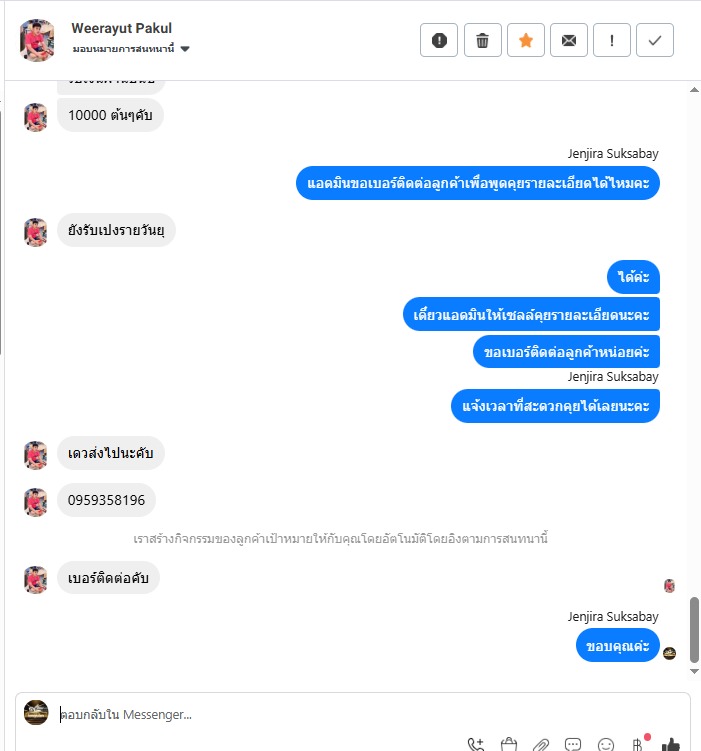This screenshot has width=701, height=751.
Task: Mark conversation as unread envelope icon
Action: tap(568, 40)
